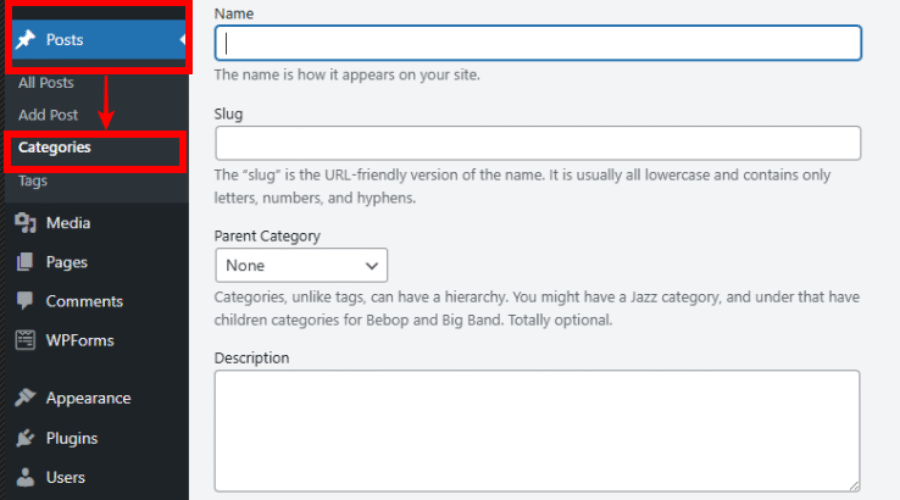Click into the Slug input field
Viewport: 900px width, 500px height.
point(538,143)
